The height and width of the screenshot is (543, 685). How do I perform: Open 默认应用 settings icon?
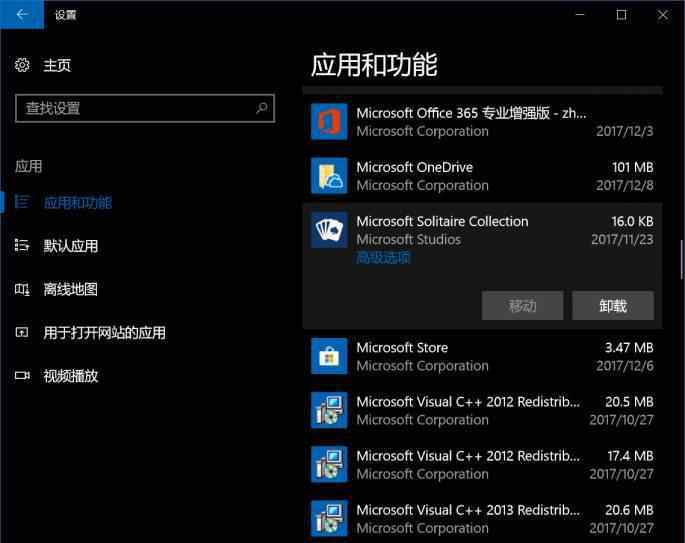click(22, 246)
